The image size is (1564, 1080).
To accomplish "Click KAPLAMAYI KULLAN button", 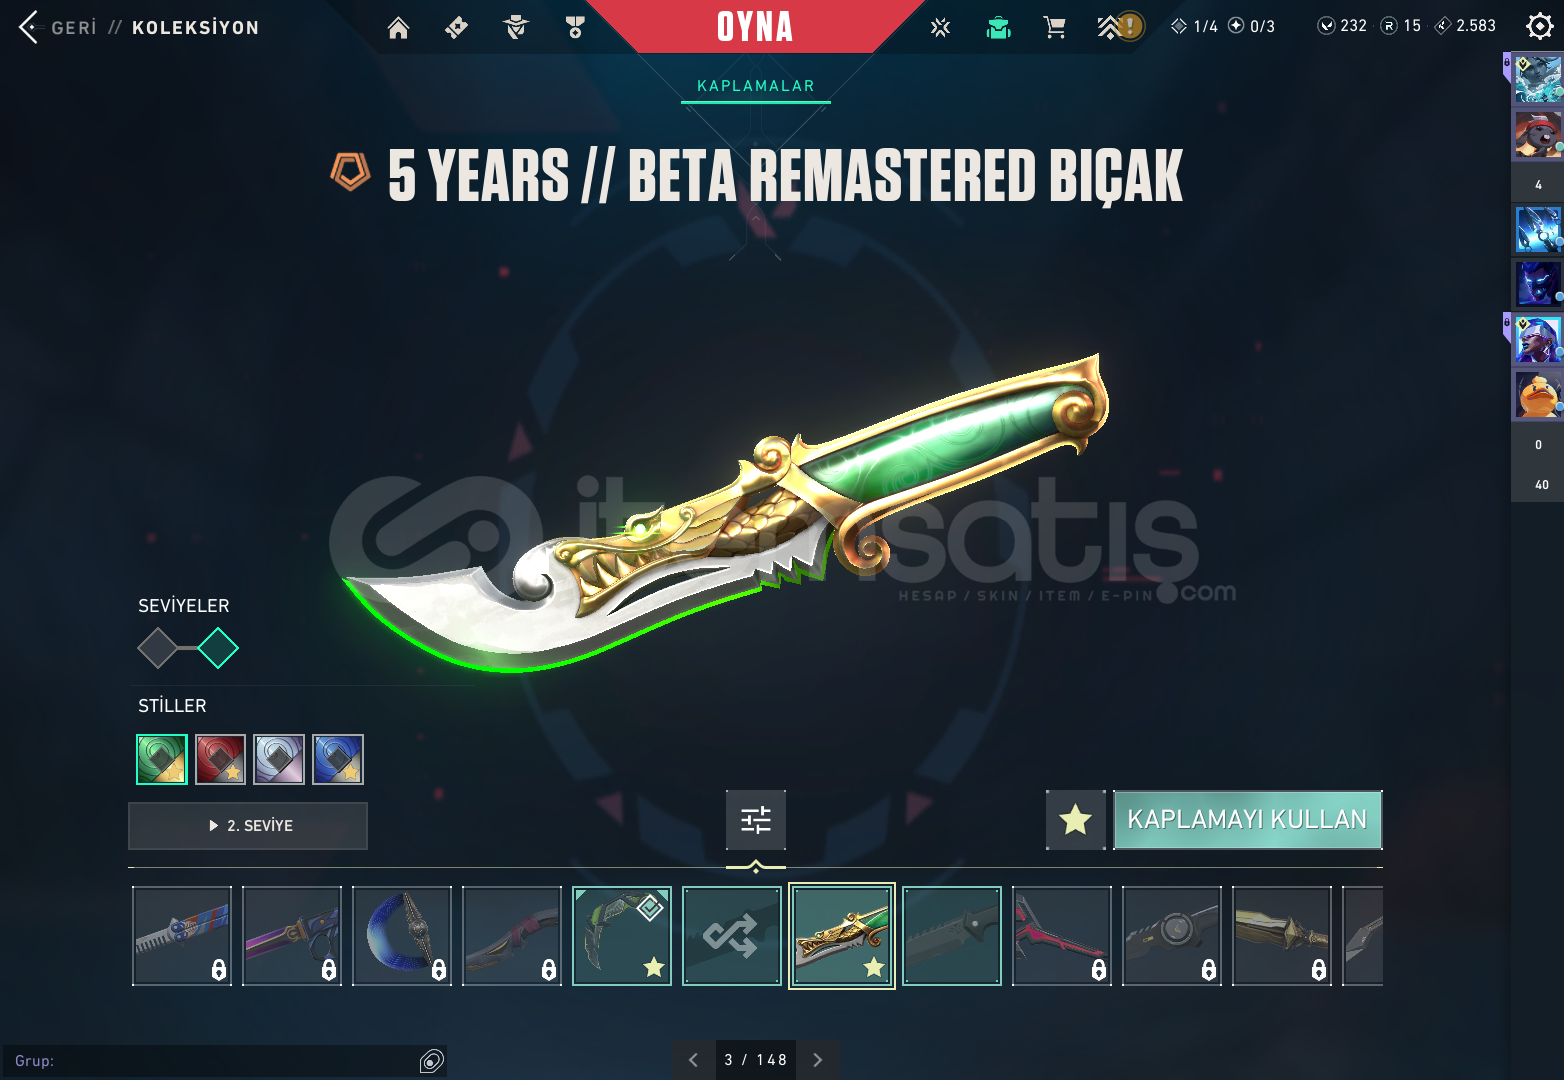I will (1248, 820).
